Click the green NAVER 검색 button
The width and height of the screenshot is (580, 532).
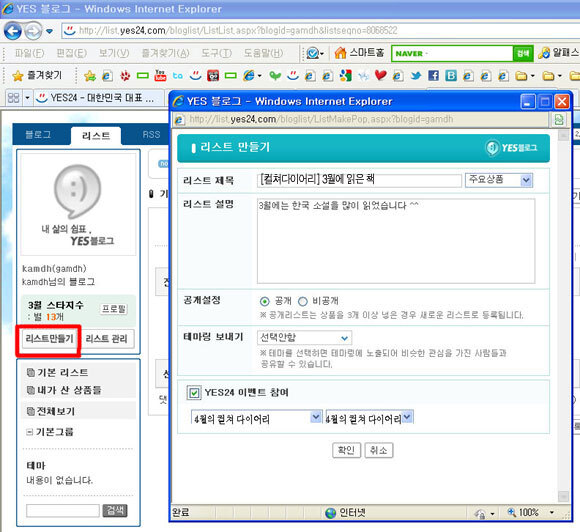[523, 54]
